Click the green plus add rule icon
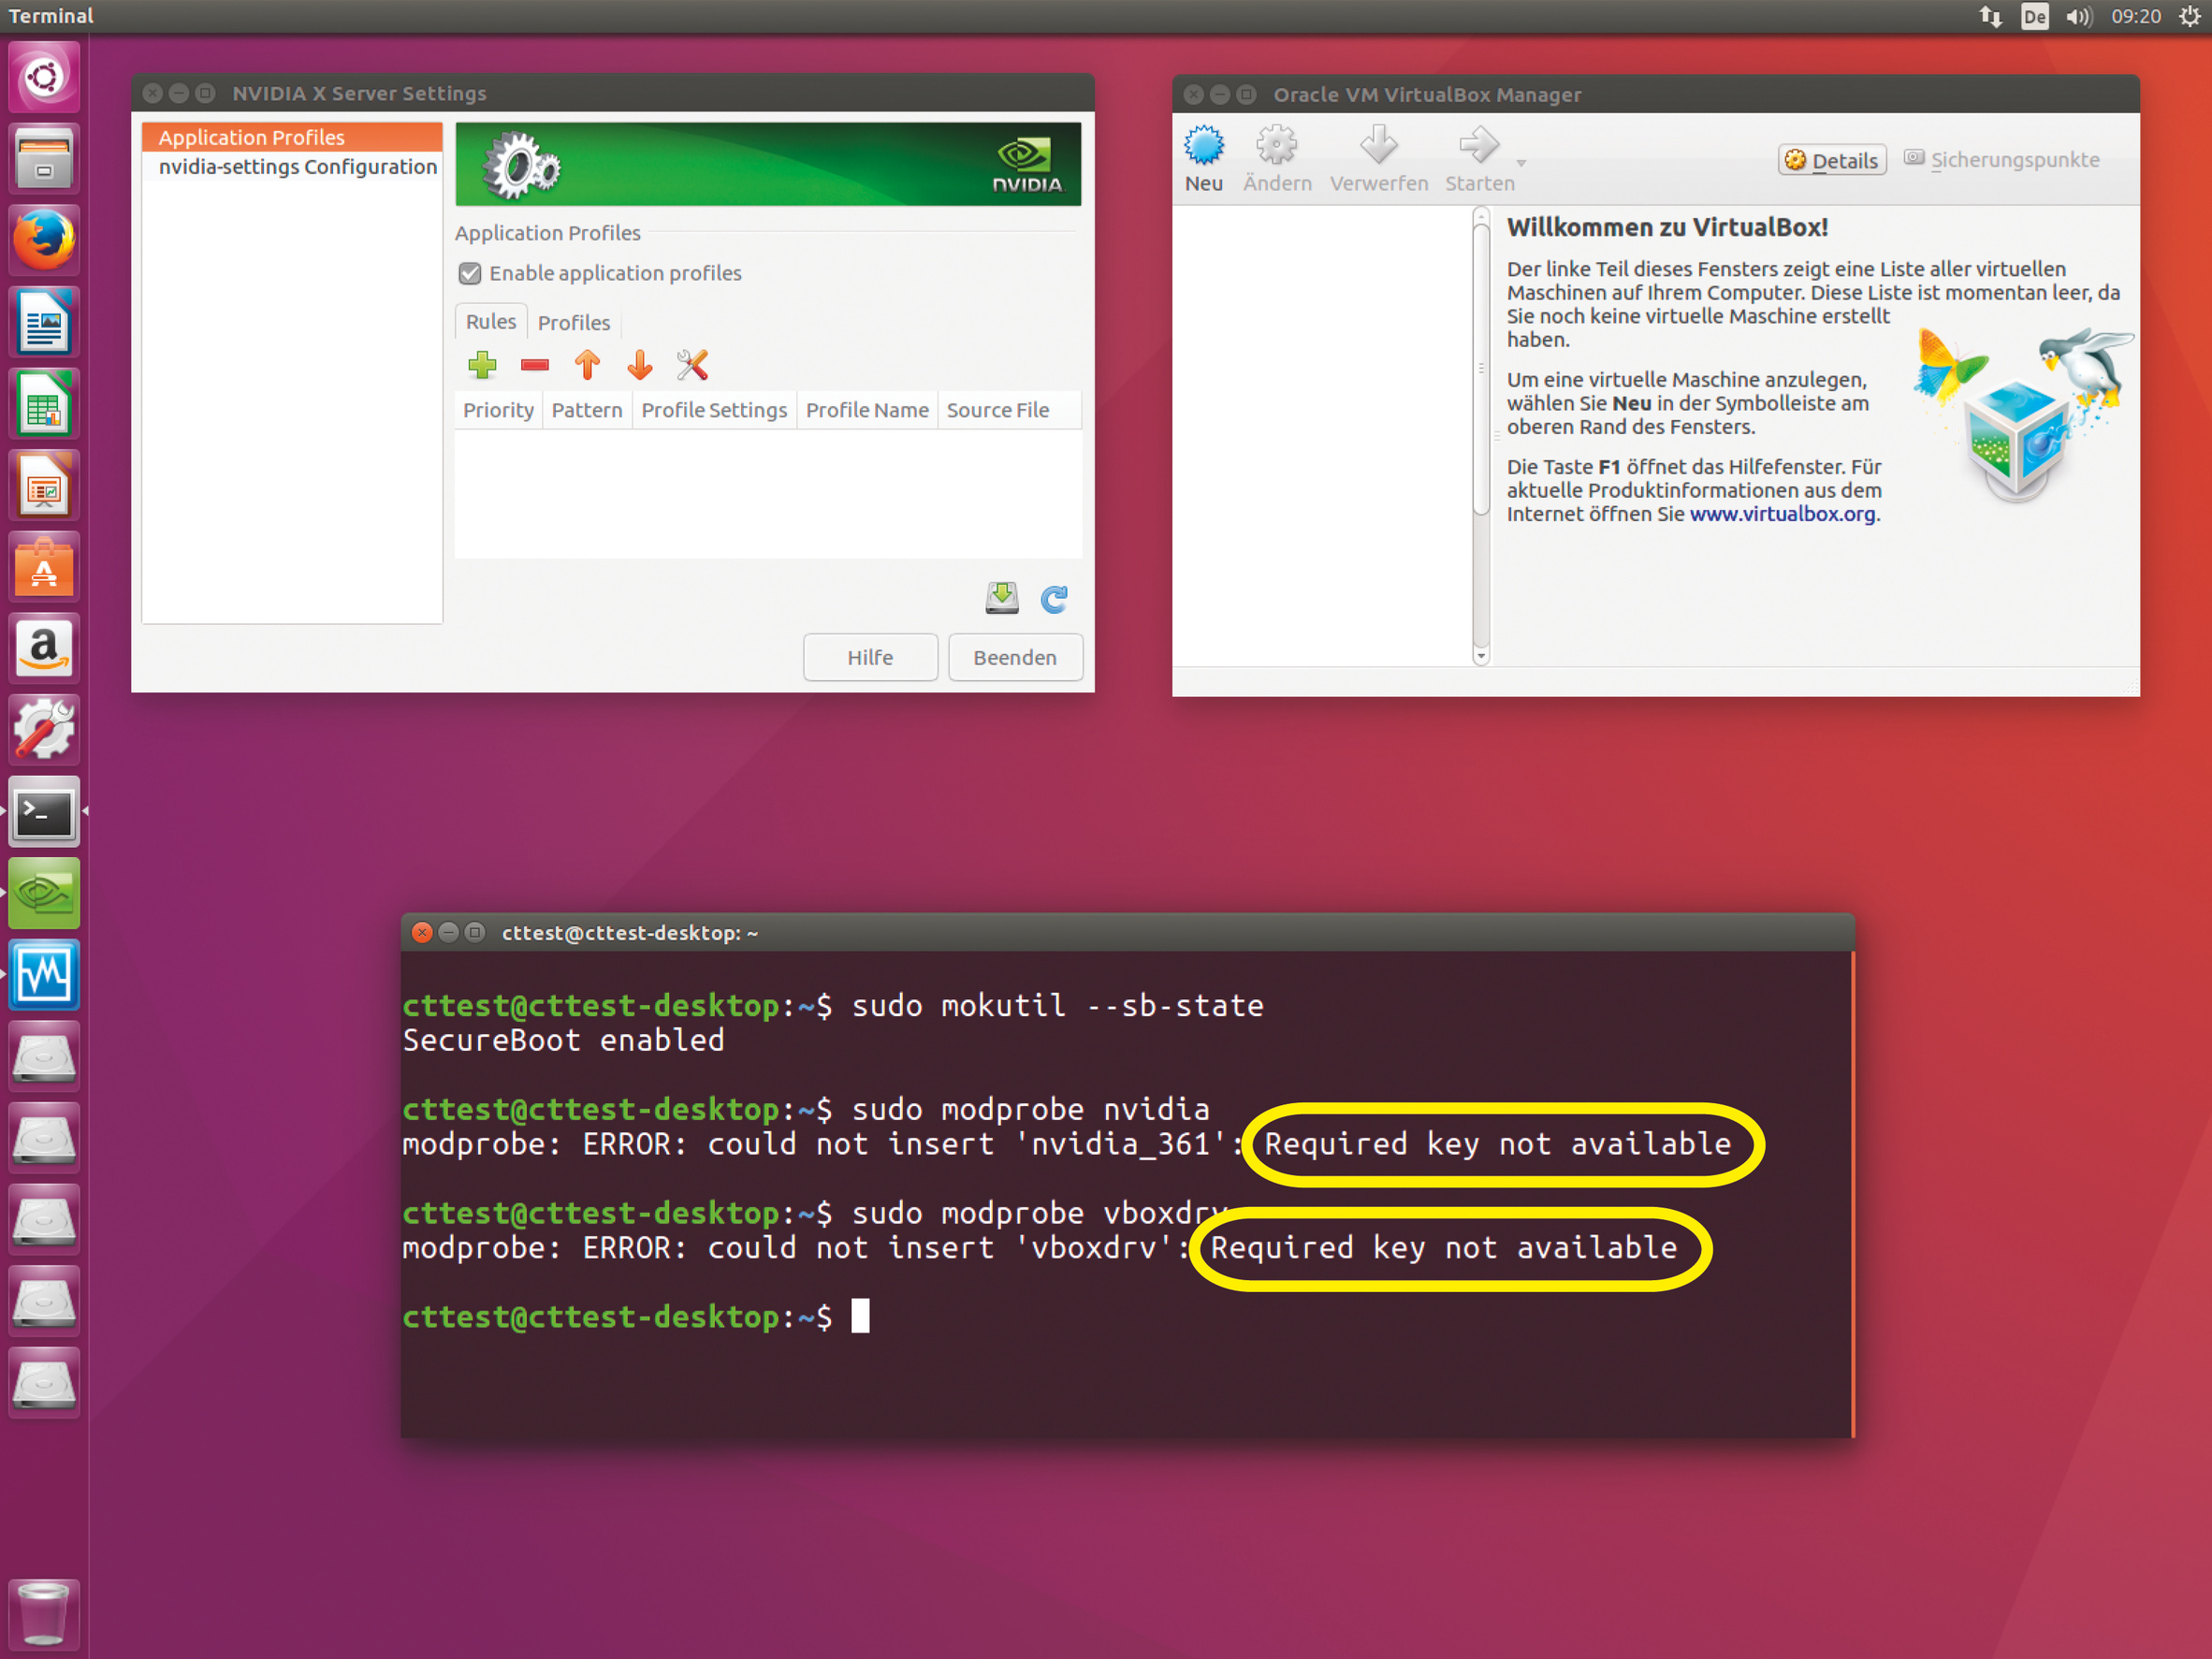Screen dimensions: 2212x1659 click(482, 365)
